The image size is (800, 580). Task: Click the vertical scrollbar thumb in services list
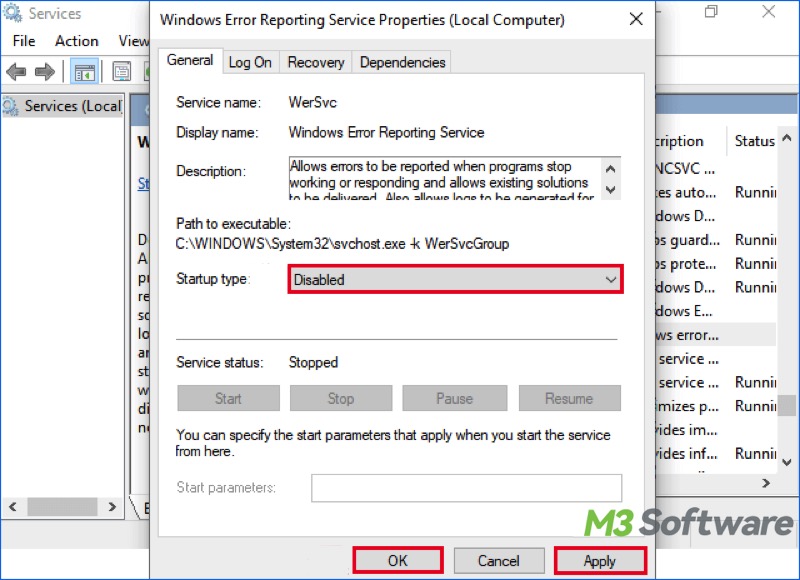click(x=787, y=406)
